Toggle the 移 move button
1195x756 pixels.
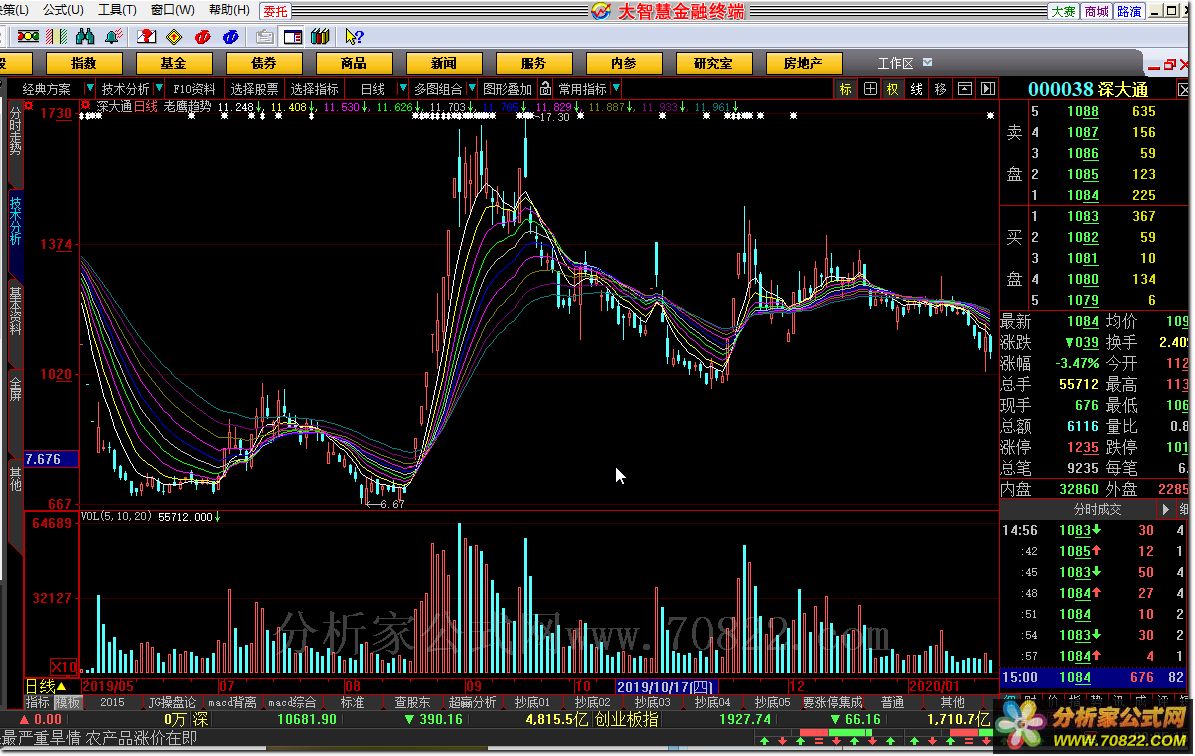point(940,89)
